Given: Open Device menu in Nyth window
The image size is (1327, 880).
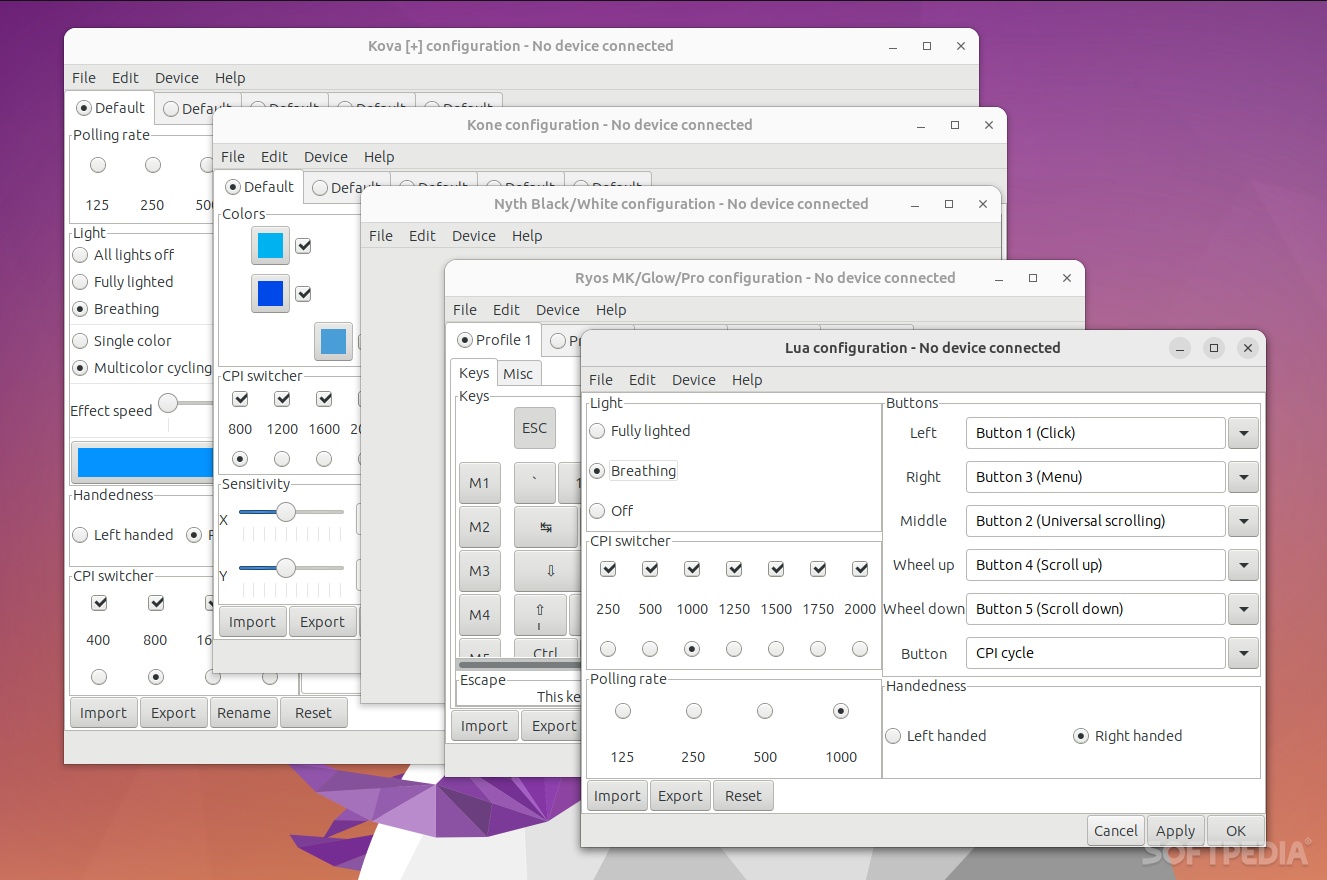Looking at the screenshot, I should pos(474,236).
